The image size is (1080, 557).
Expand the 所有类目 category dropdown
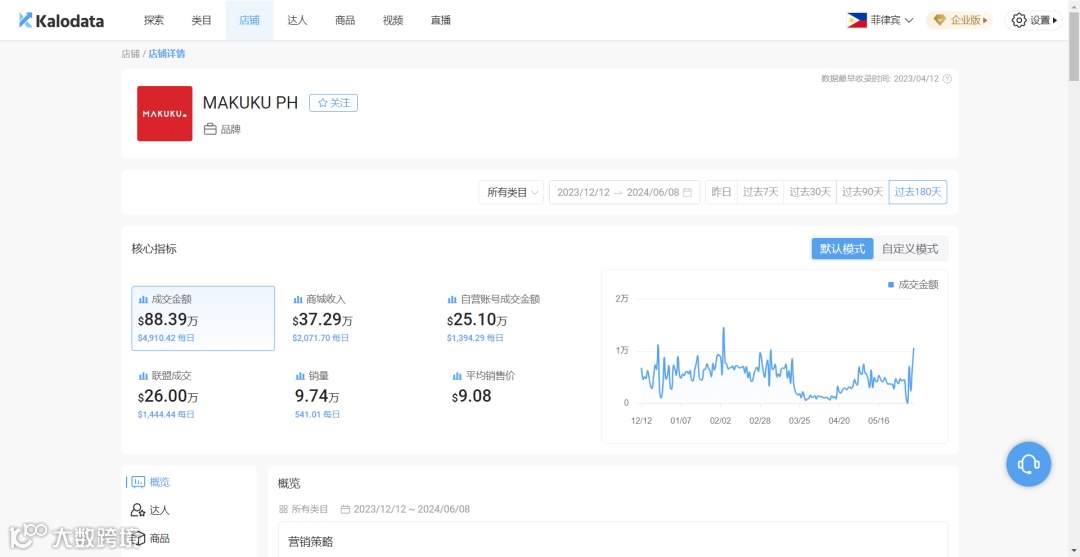coord(511,192)
